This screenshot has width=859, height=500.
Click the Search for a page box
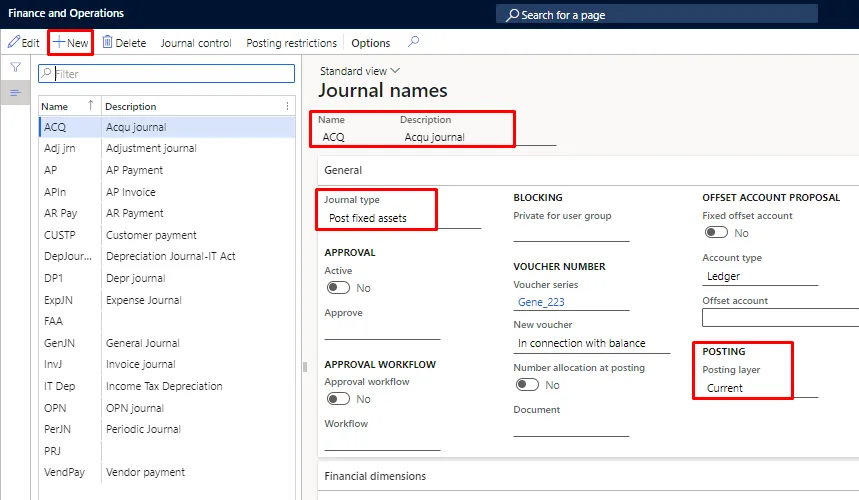[656, 15]
